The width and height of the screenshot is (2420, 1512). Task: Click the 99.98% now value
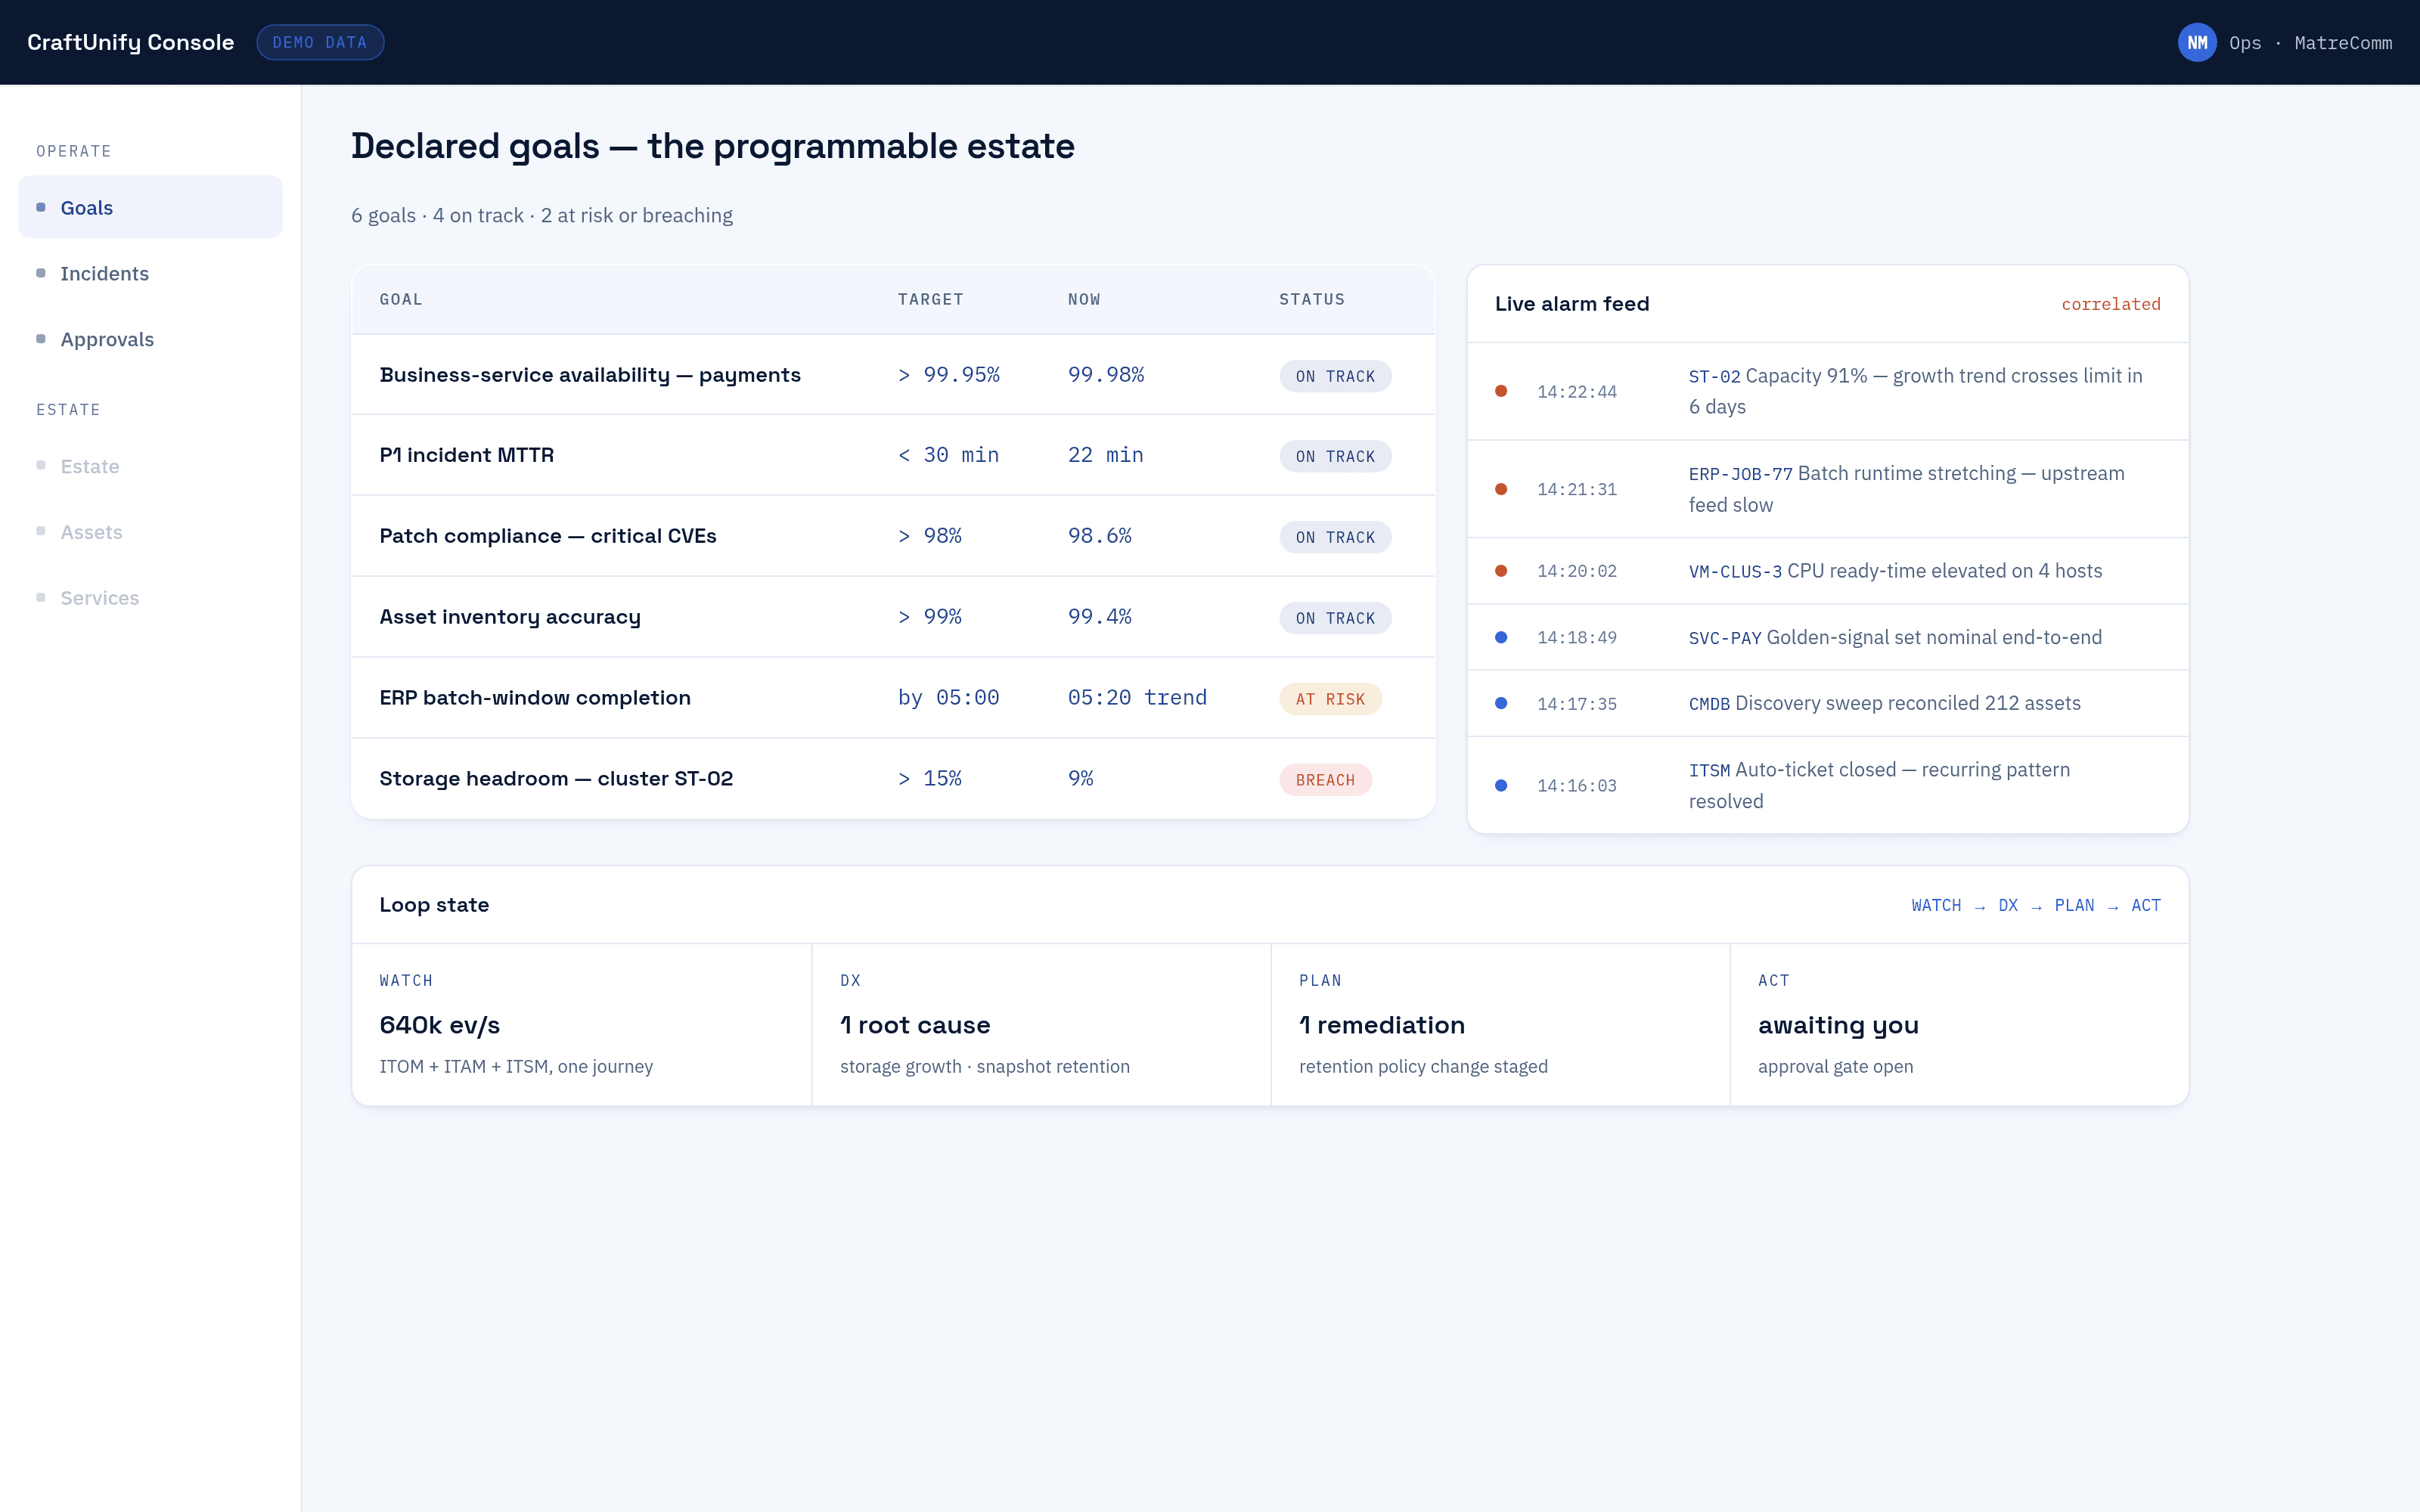point(1106,375)
